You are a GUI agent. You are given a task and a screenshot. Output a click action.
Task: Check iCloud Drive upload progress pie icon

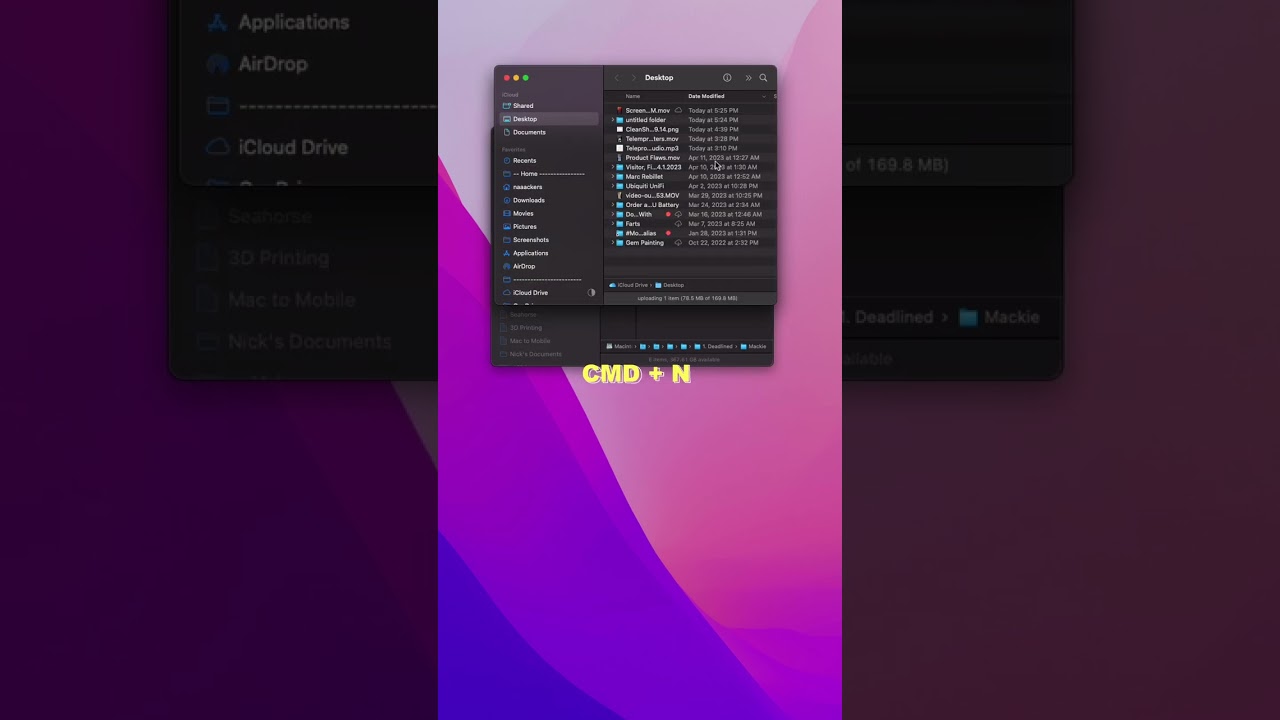(591, 293)
